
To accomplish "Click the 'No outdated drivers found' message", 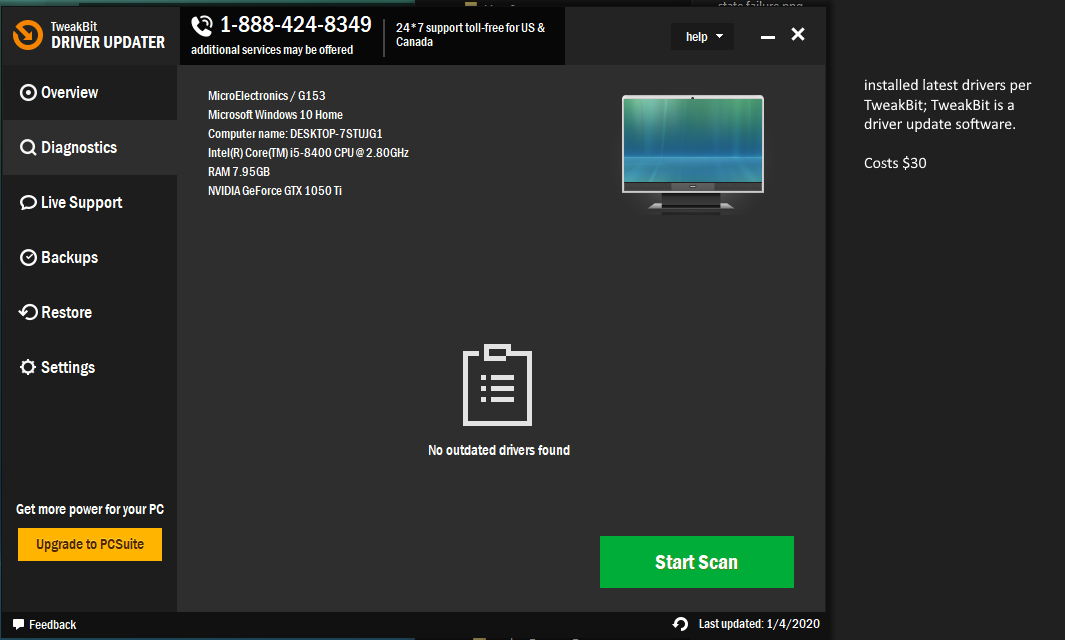I will pyautogui.click(x=499, y=450).
